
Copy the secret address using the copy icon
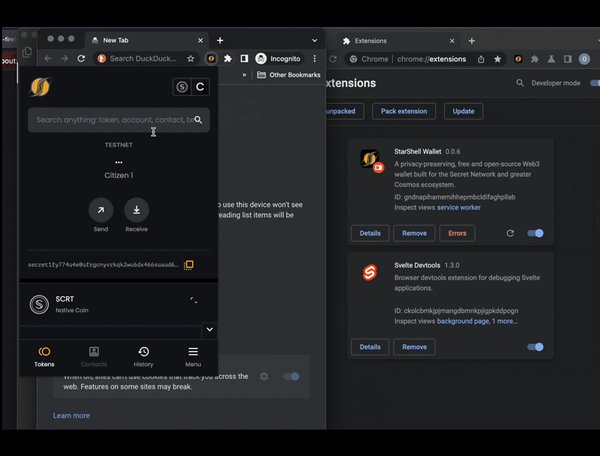[189, 265]
